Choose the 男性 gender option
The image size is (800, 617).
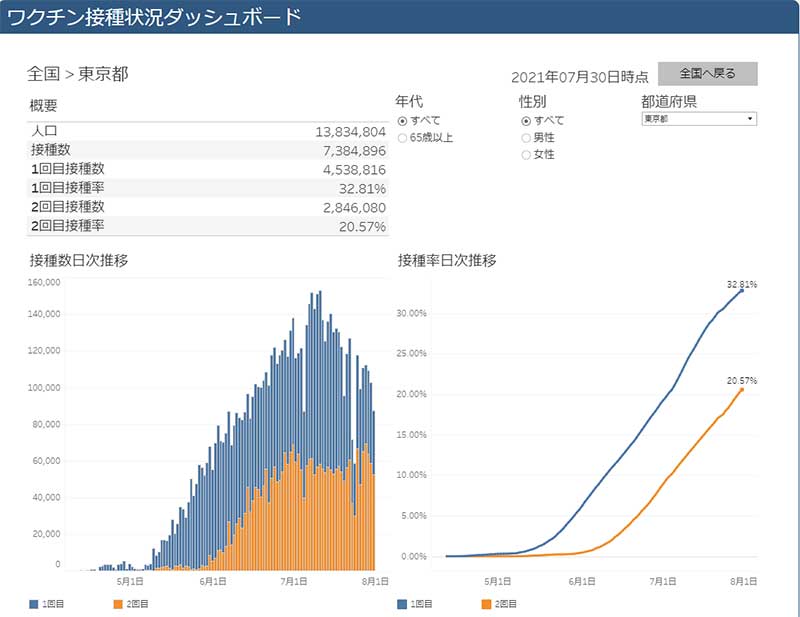[x=526, y=138]
